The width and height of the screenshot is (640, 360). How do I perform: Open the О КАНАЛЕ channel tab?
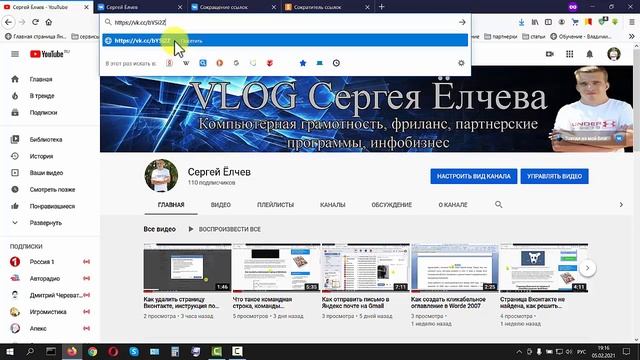453,204
